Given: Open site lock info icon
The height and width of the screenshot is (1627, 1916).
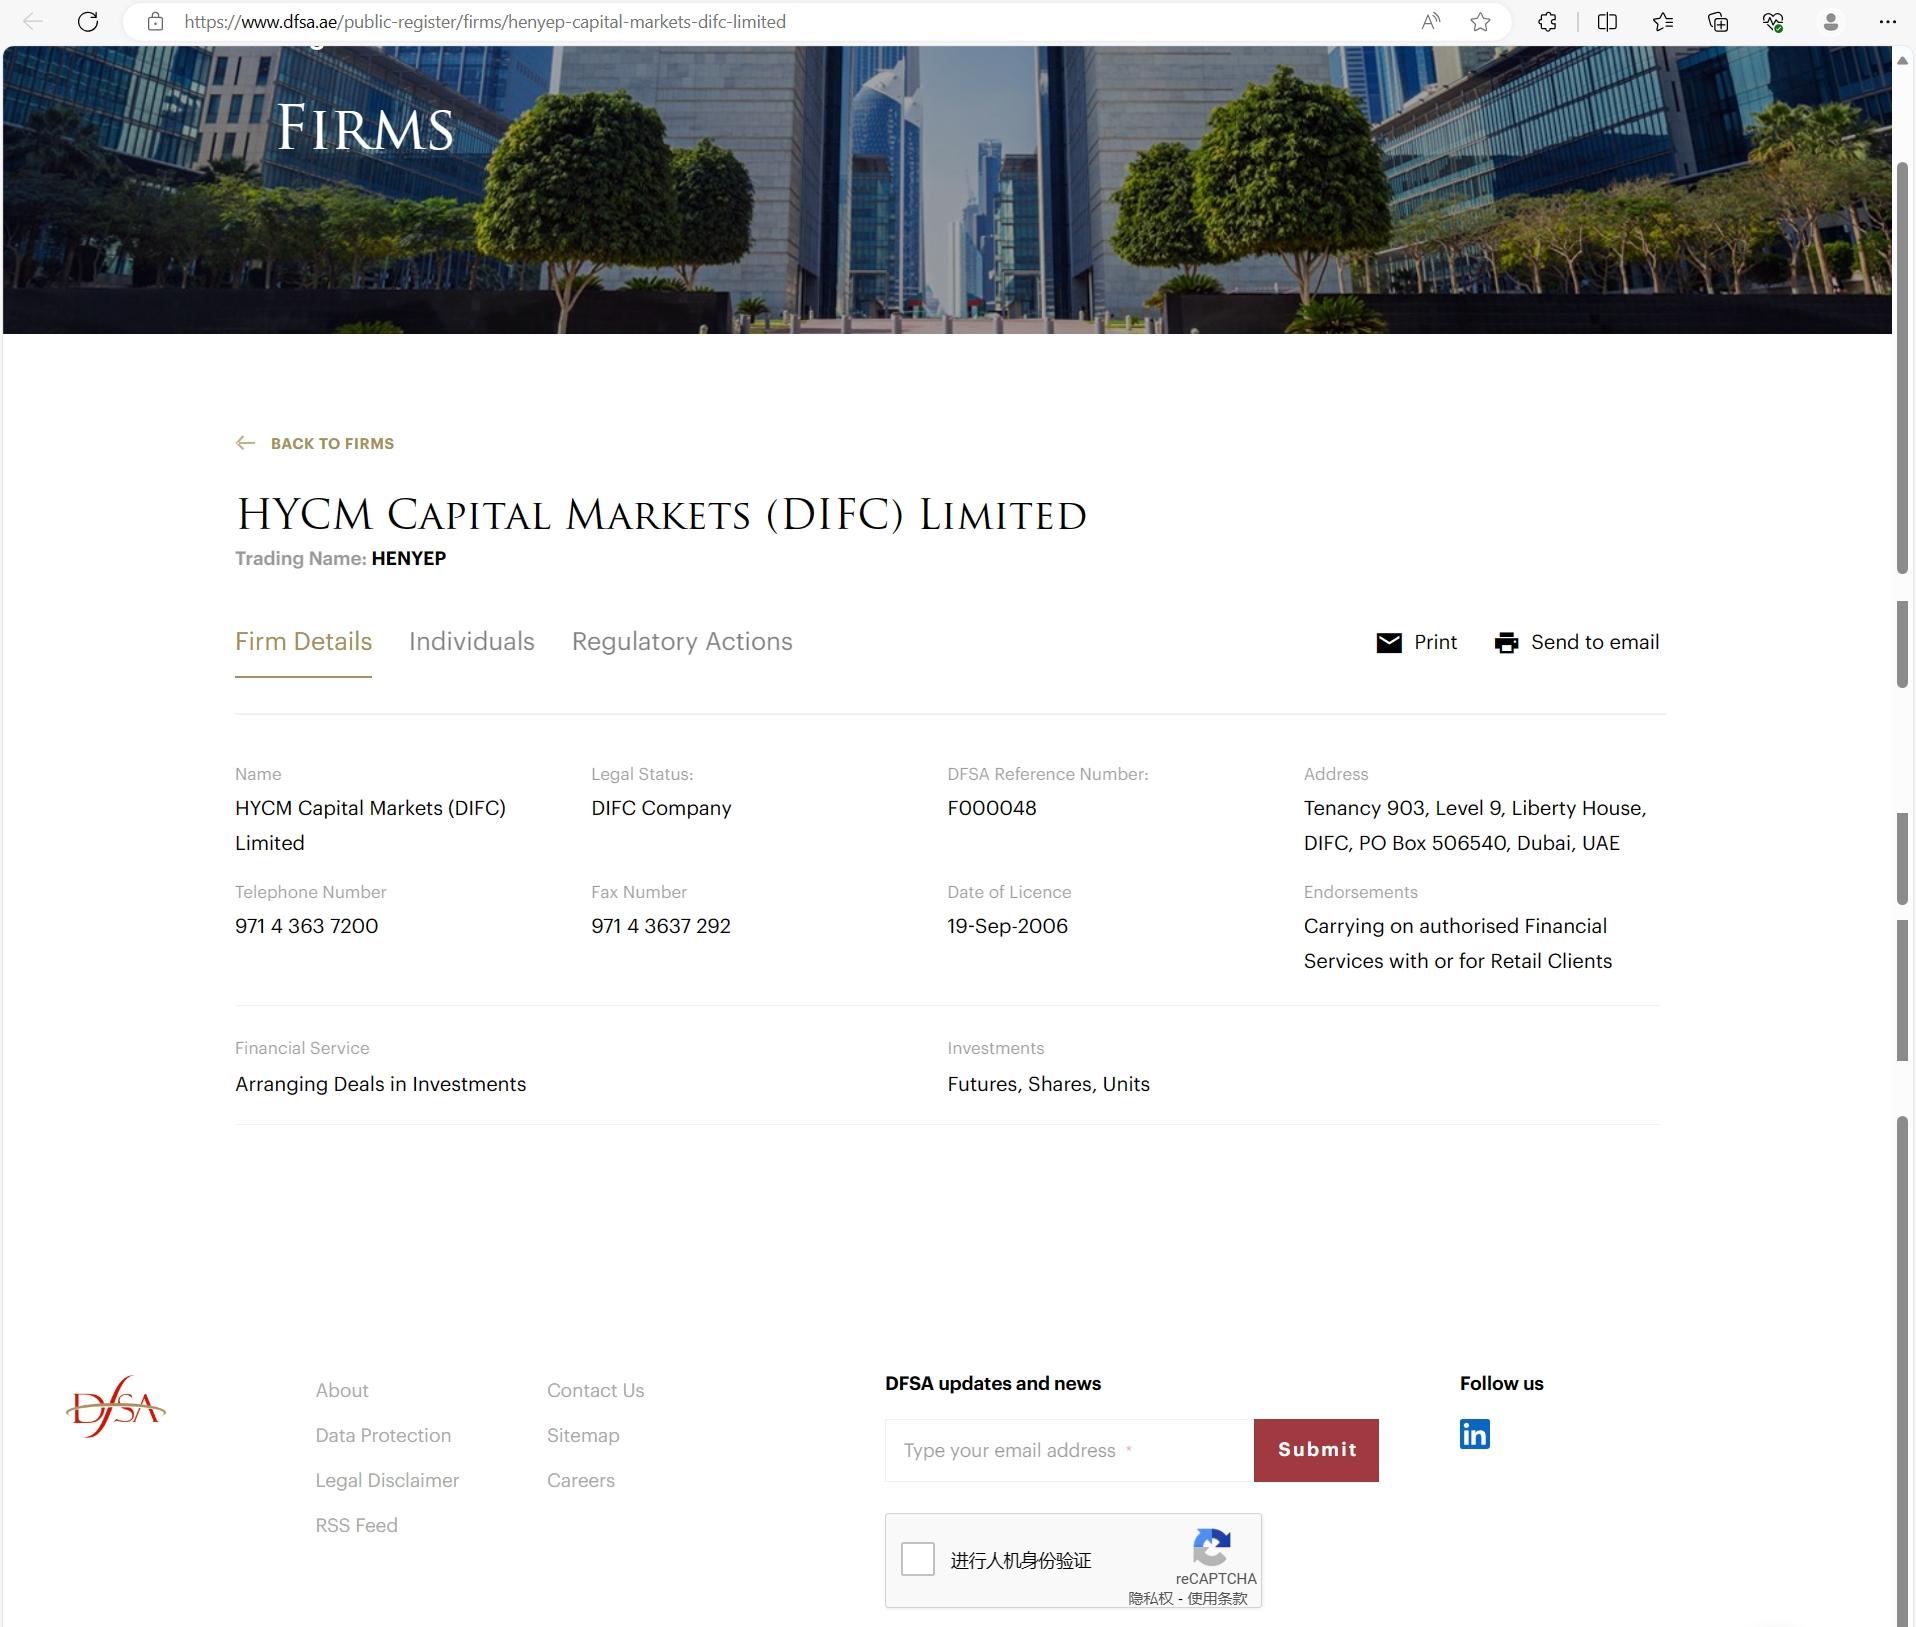Looking at the screenshot, I should coord(155,21).
